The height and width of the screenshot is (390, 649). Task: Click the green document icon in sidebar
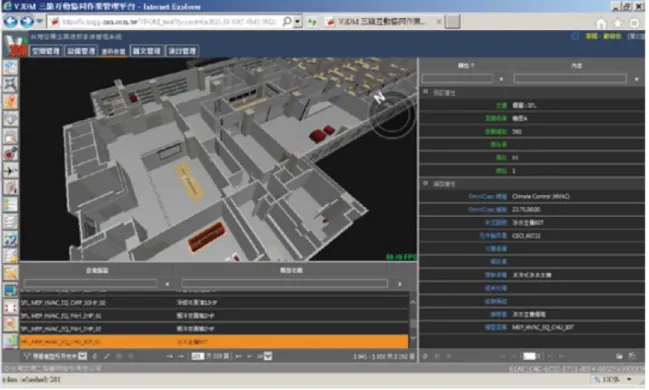point(10,342)
